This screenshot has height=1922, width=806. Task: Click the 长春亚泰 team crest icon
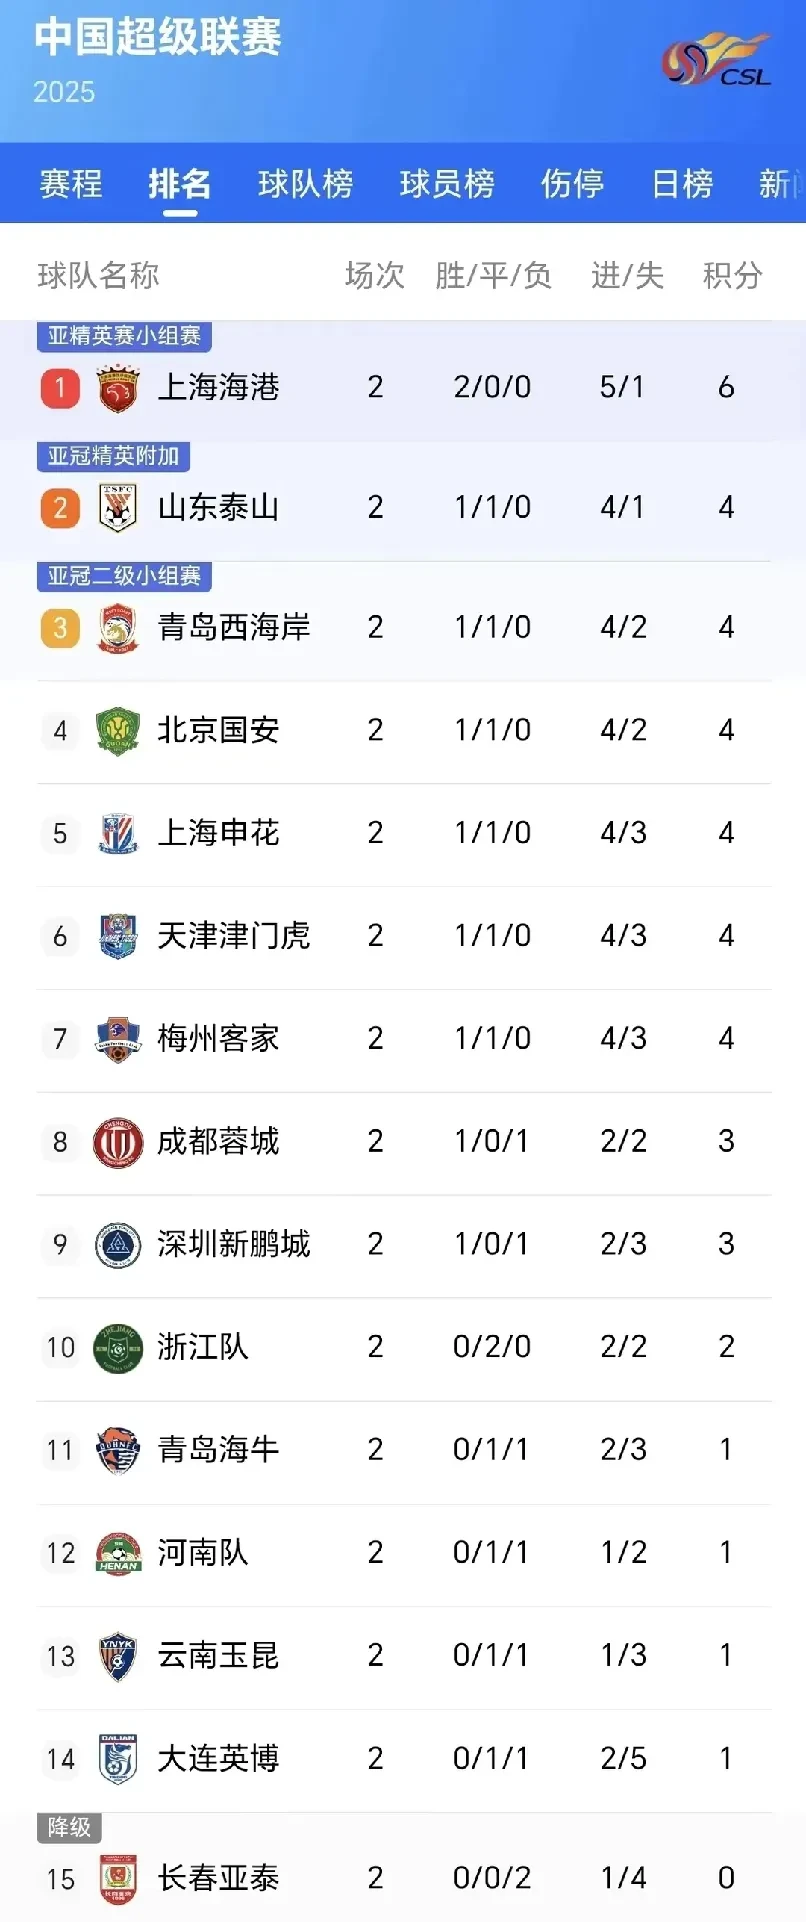coord(118,1879)
